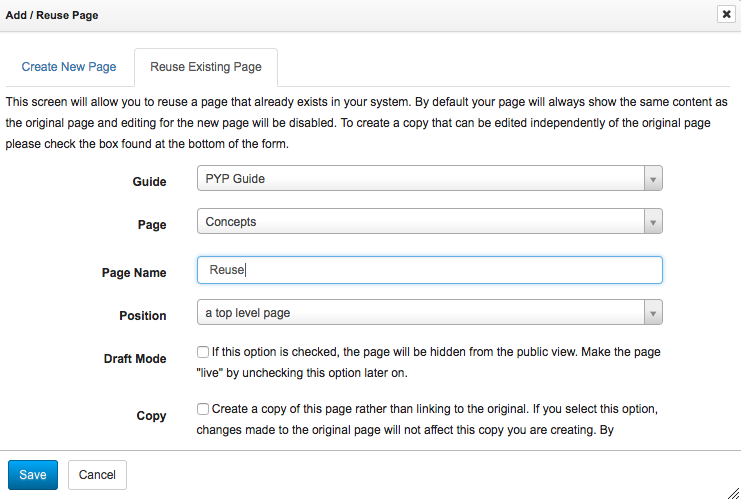The image size is (741, 501).
Task: Select the Reuse Existing Page tab
Action: pyautogui.click(x=206, y=67)
